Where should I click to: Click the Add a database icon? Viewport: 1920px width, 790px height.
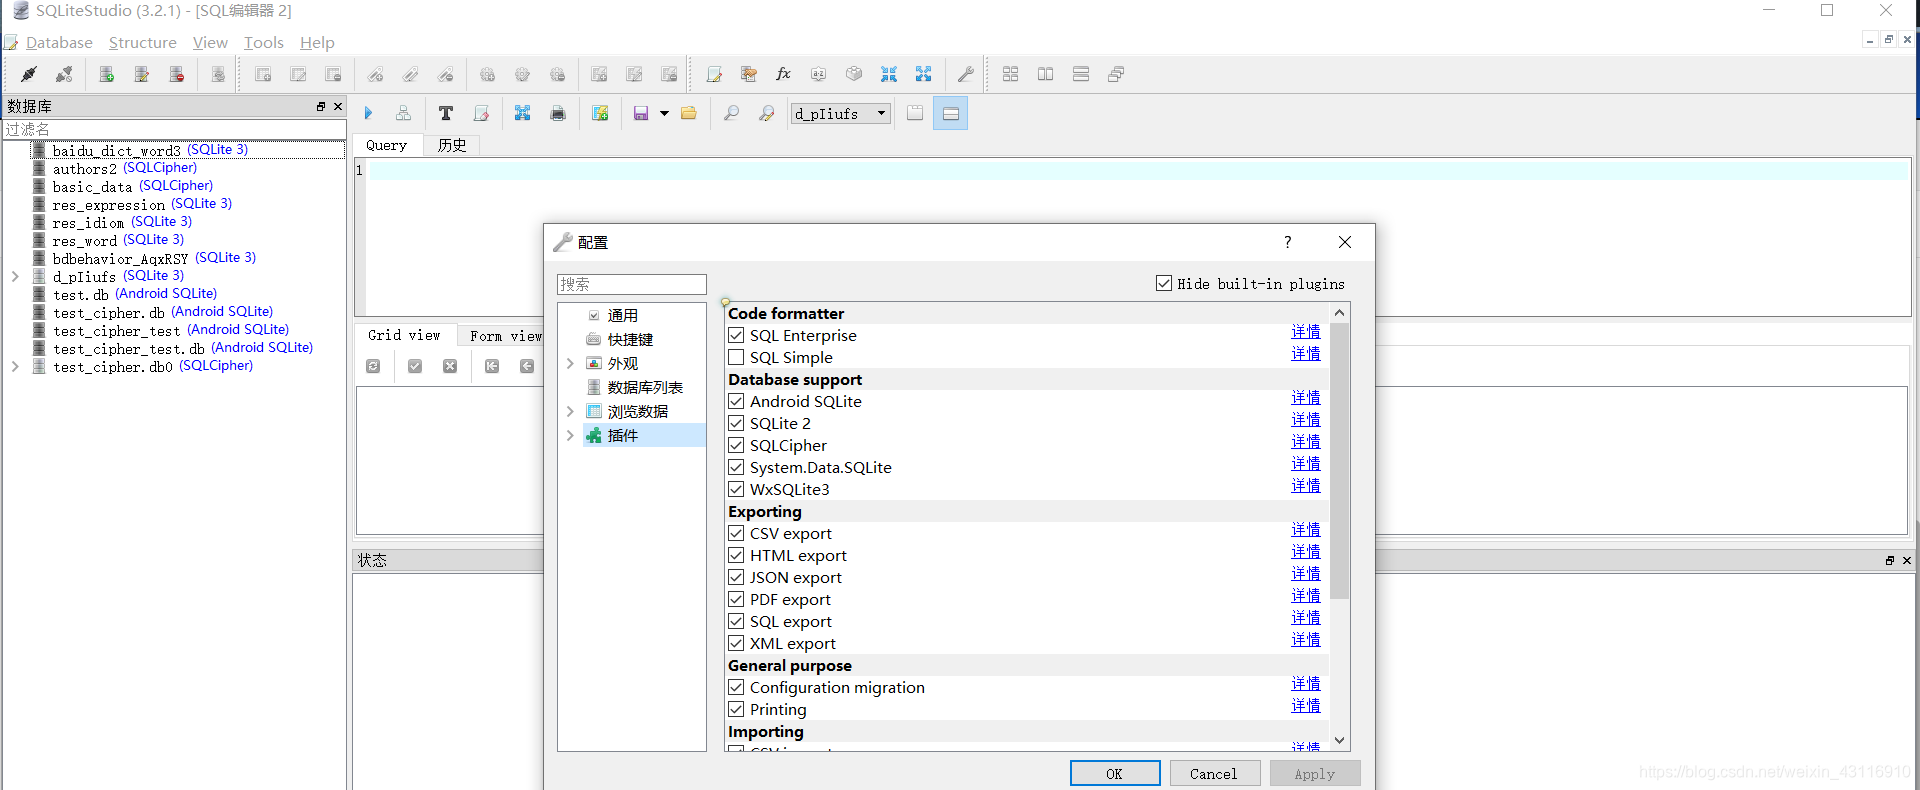point(106,74)
